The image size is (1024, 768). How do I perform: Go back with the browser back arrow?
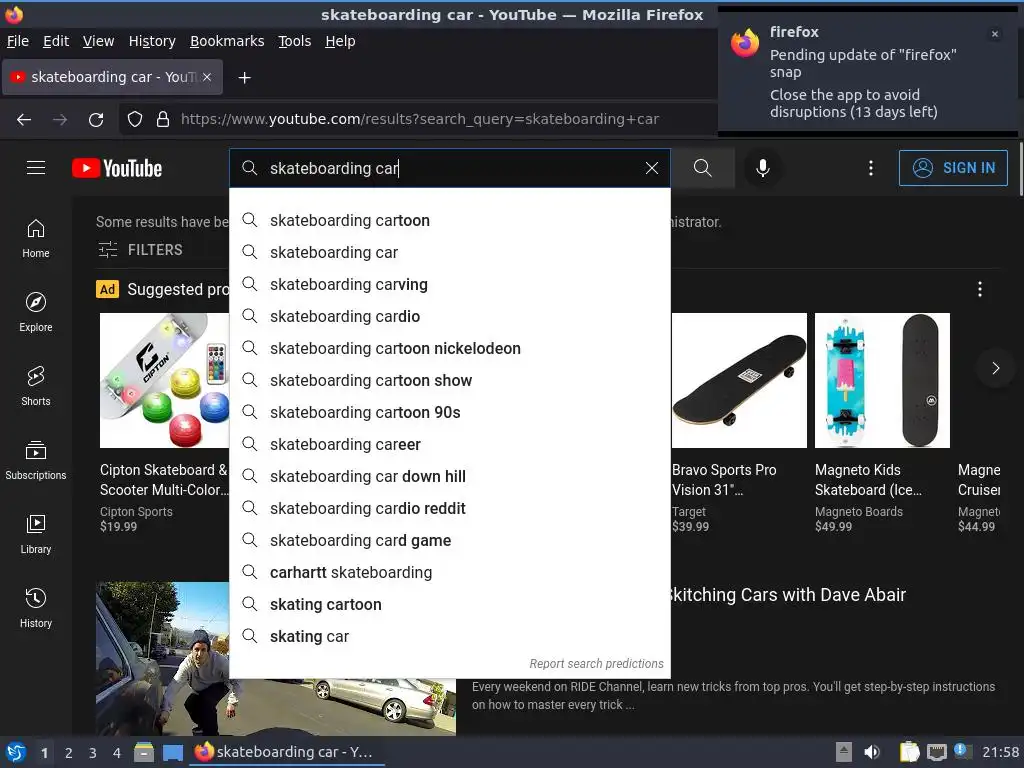point(24,120)
